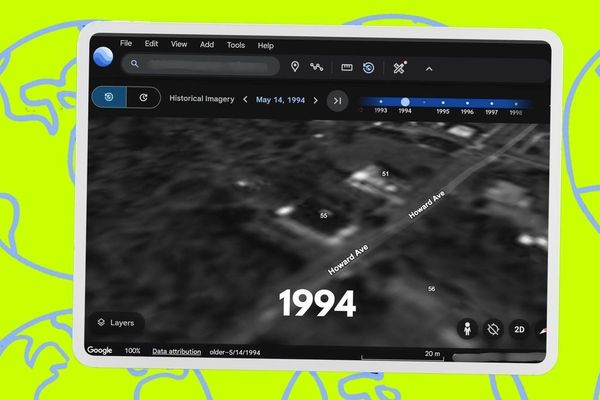Select the Add placemark pin icon

[295, 67]
